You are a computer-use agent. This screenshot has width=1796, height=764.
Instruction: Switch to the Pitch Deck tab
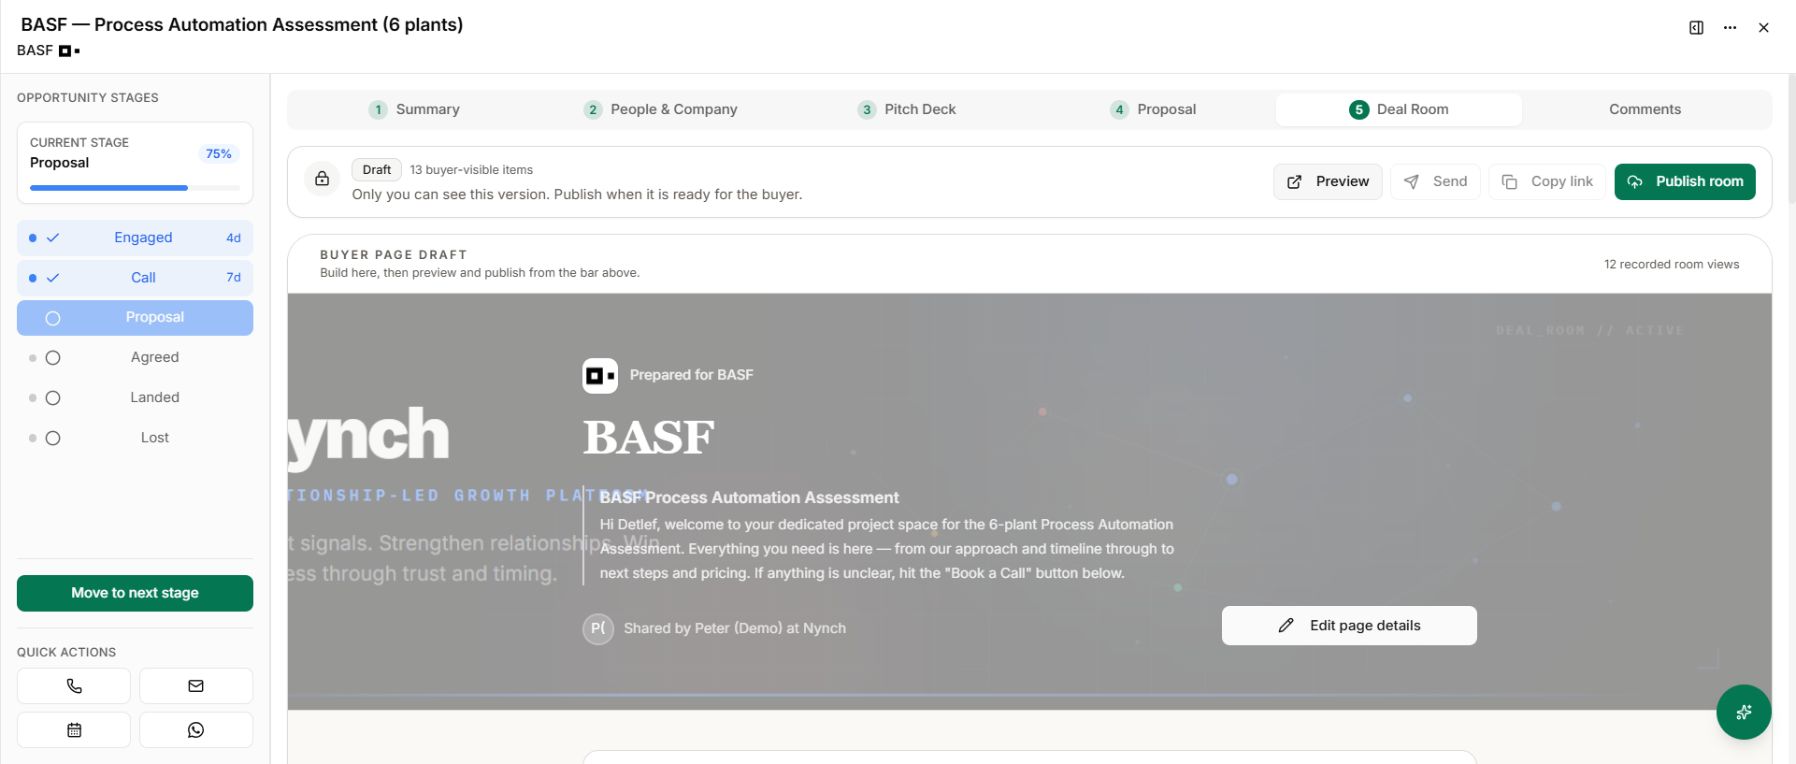tap(907, 109)
